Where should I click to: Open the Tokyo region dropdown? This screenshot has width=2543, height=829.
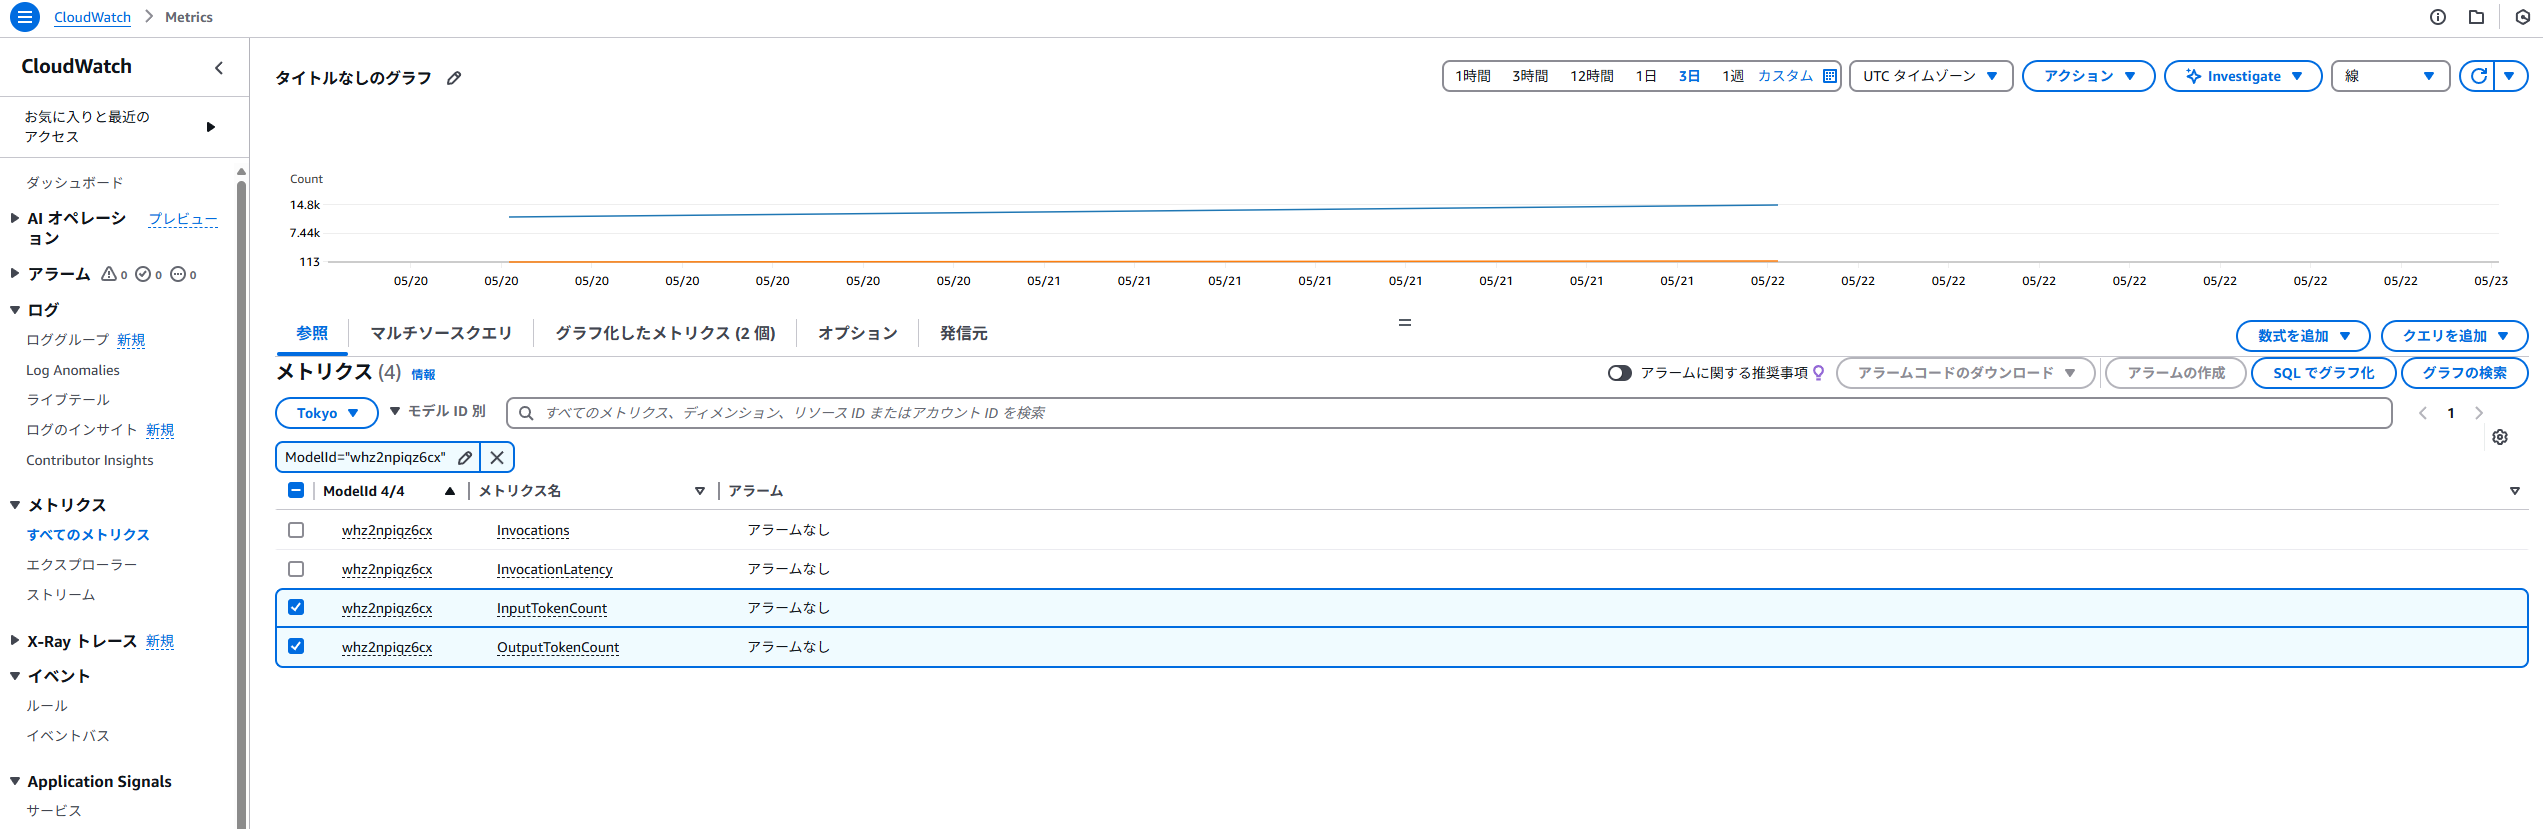[327, 413]
